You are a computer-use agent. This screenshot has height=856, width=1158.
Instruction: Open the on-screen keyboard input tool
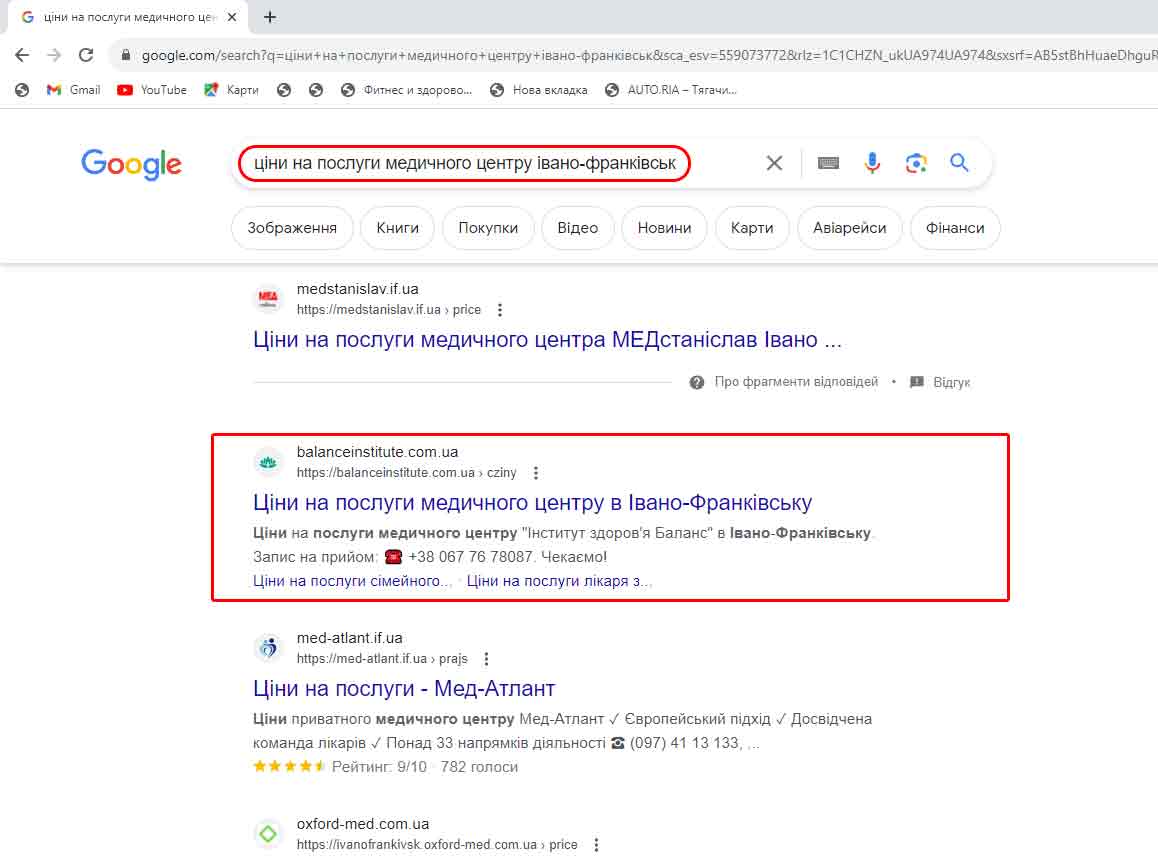point(828,163)
